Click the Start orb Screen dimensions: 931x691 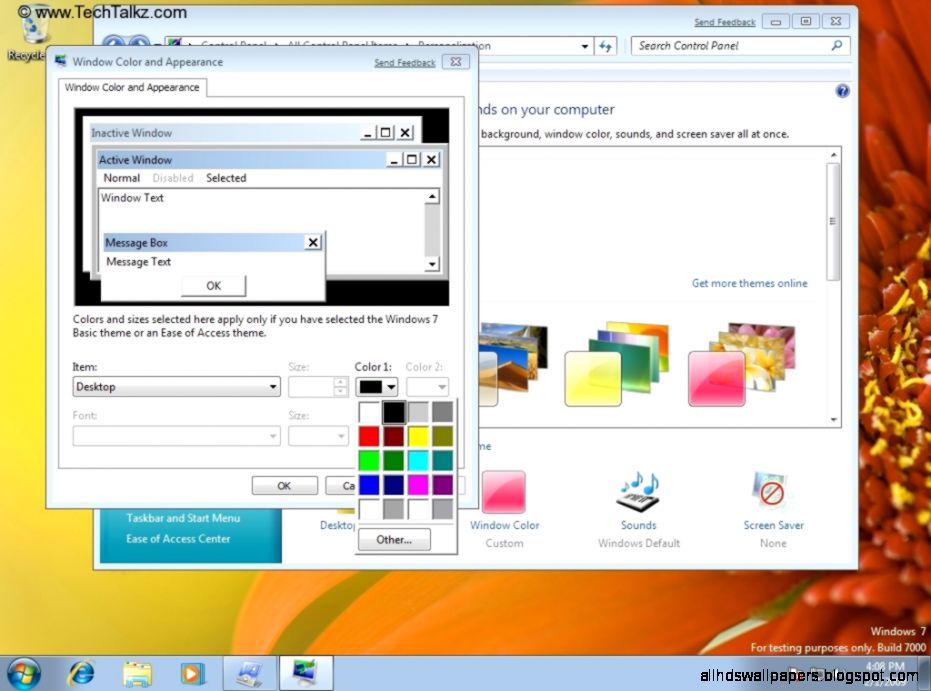click(x=22, y=672)
